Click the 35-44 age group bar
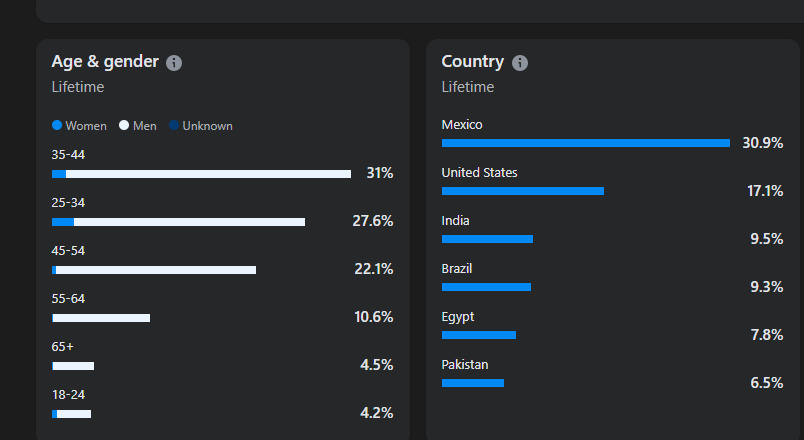804x440 pixels. point(201,174)
